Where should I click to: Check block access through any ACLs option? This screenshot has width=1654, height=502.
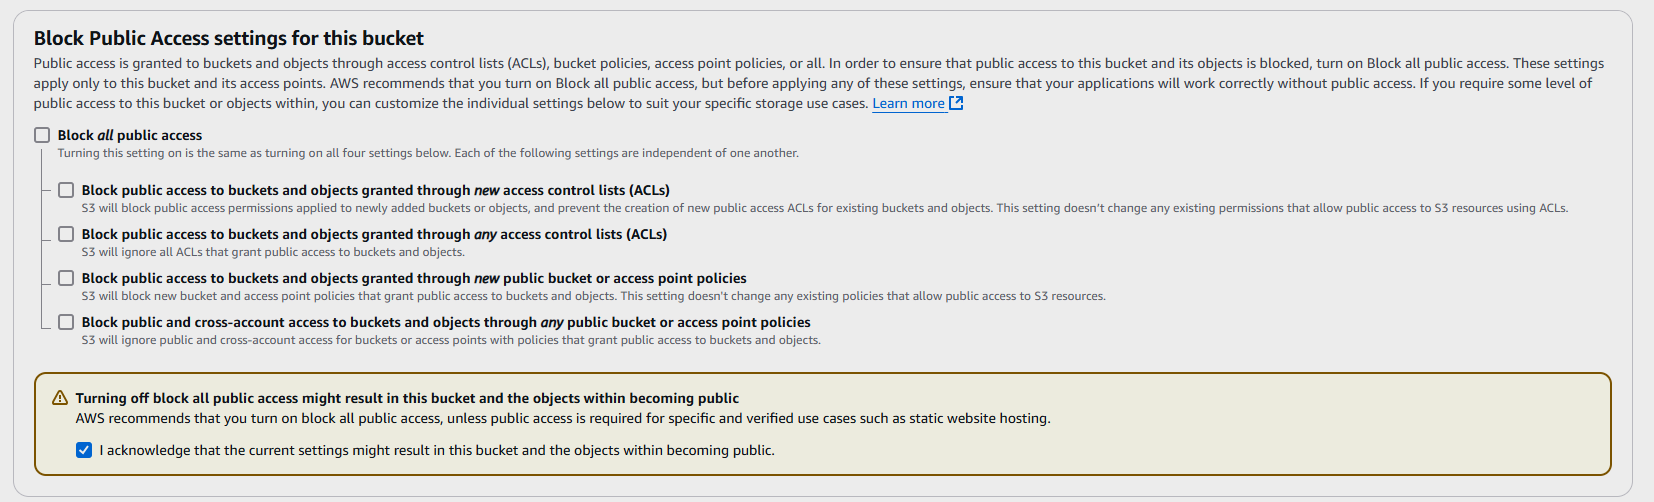66,234
